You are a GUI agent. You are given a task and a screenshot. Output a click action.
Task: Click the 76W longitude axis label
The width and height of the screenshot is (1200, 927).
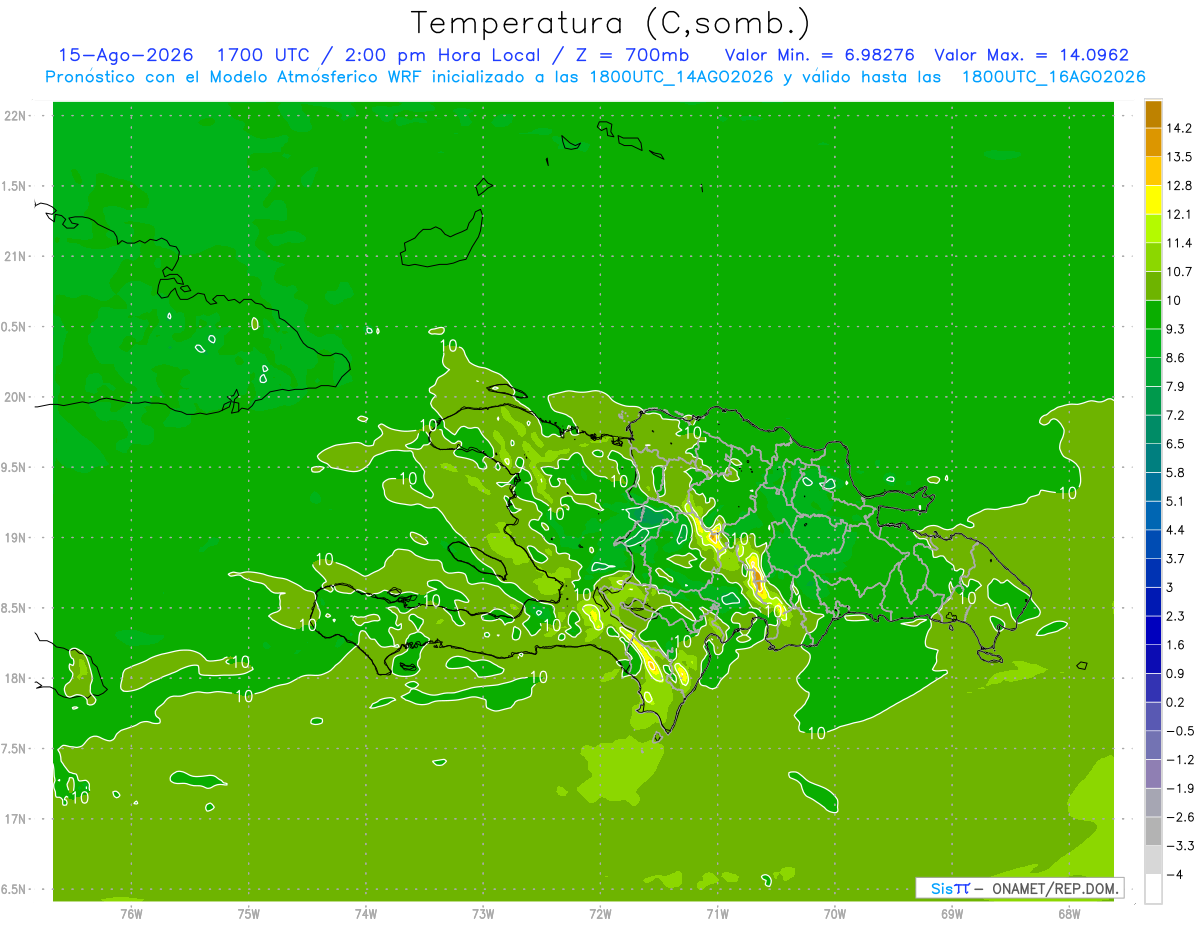pos(131,913)
